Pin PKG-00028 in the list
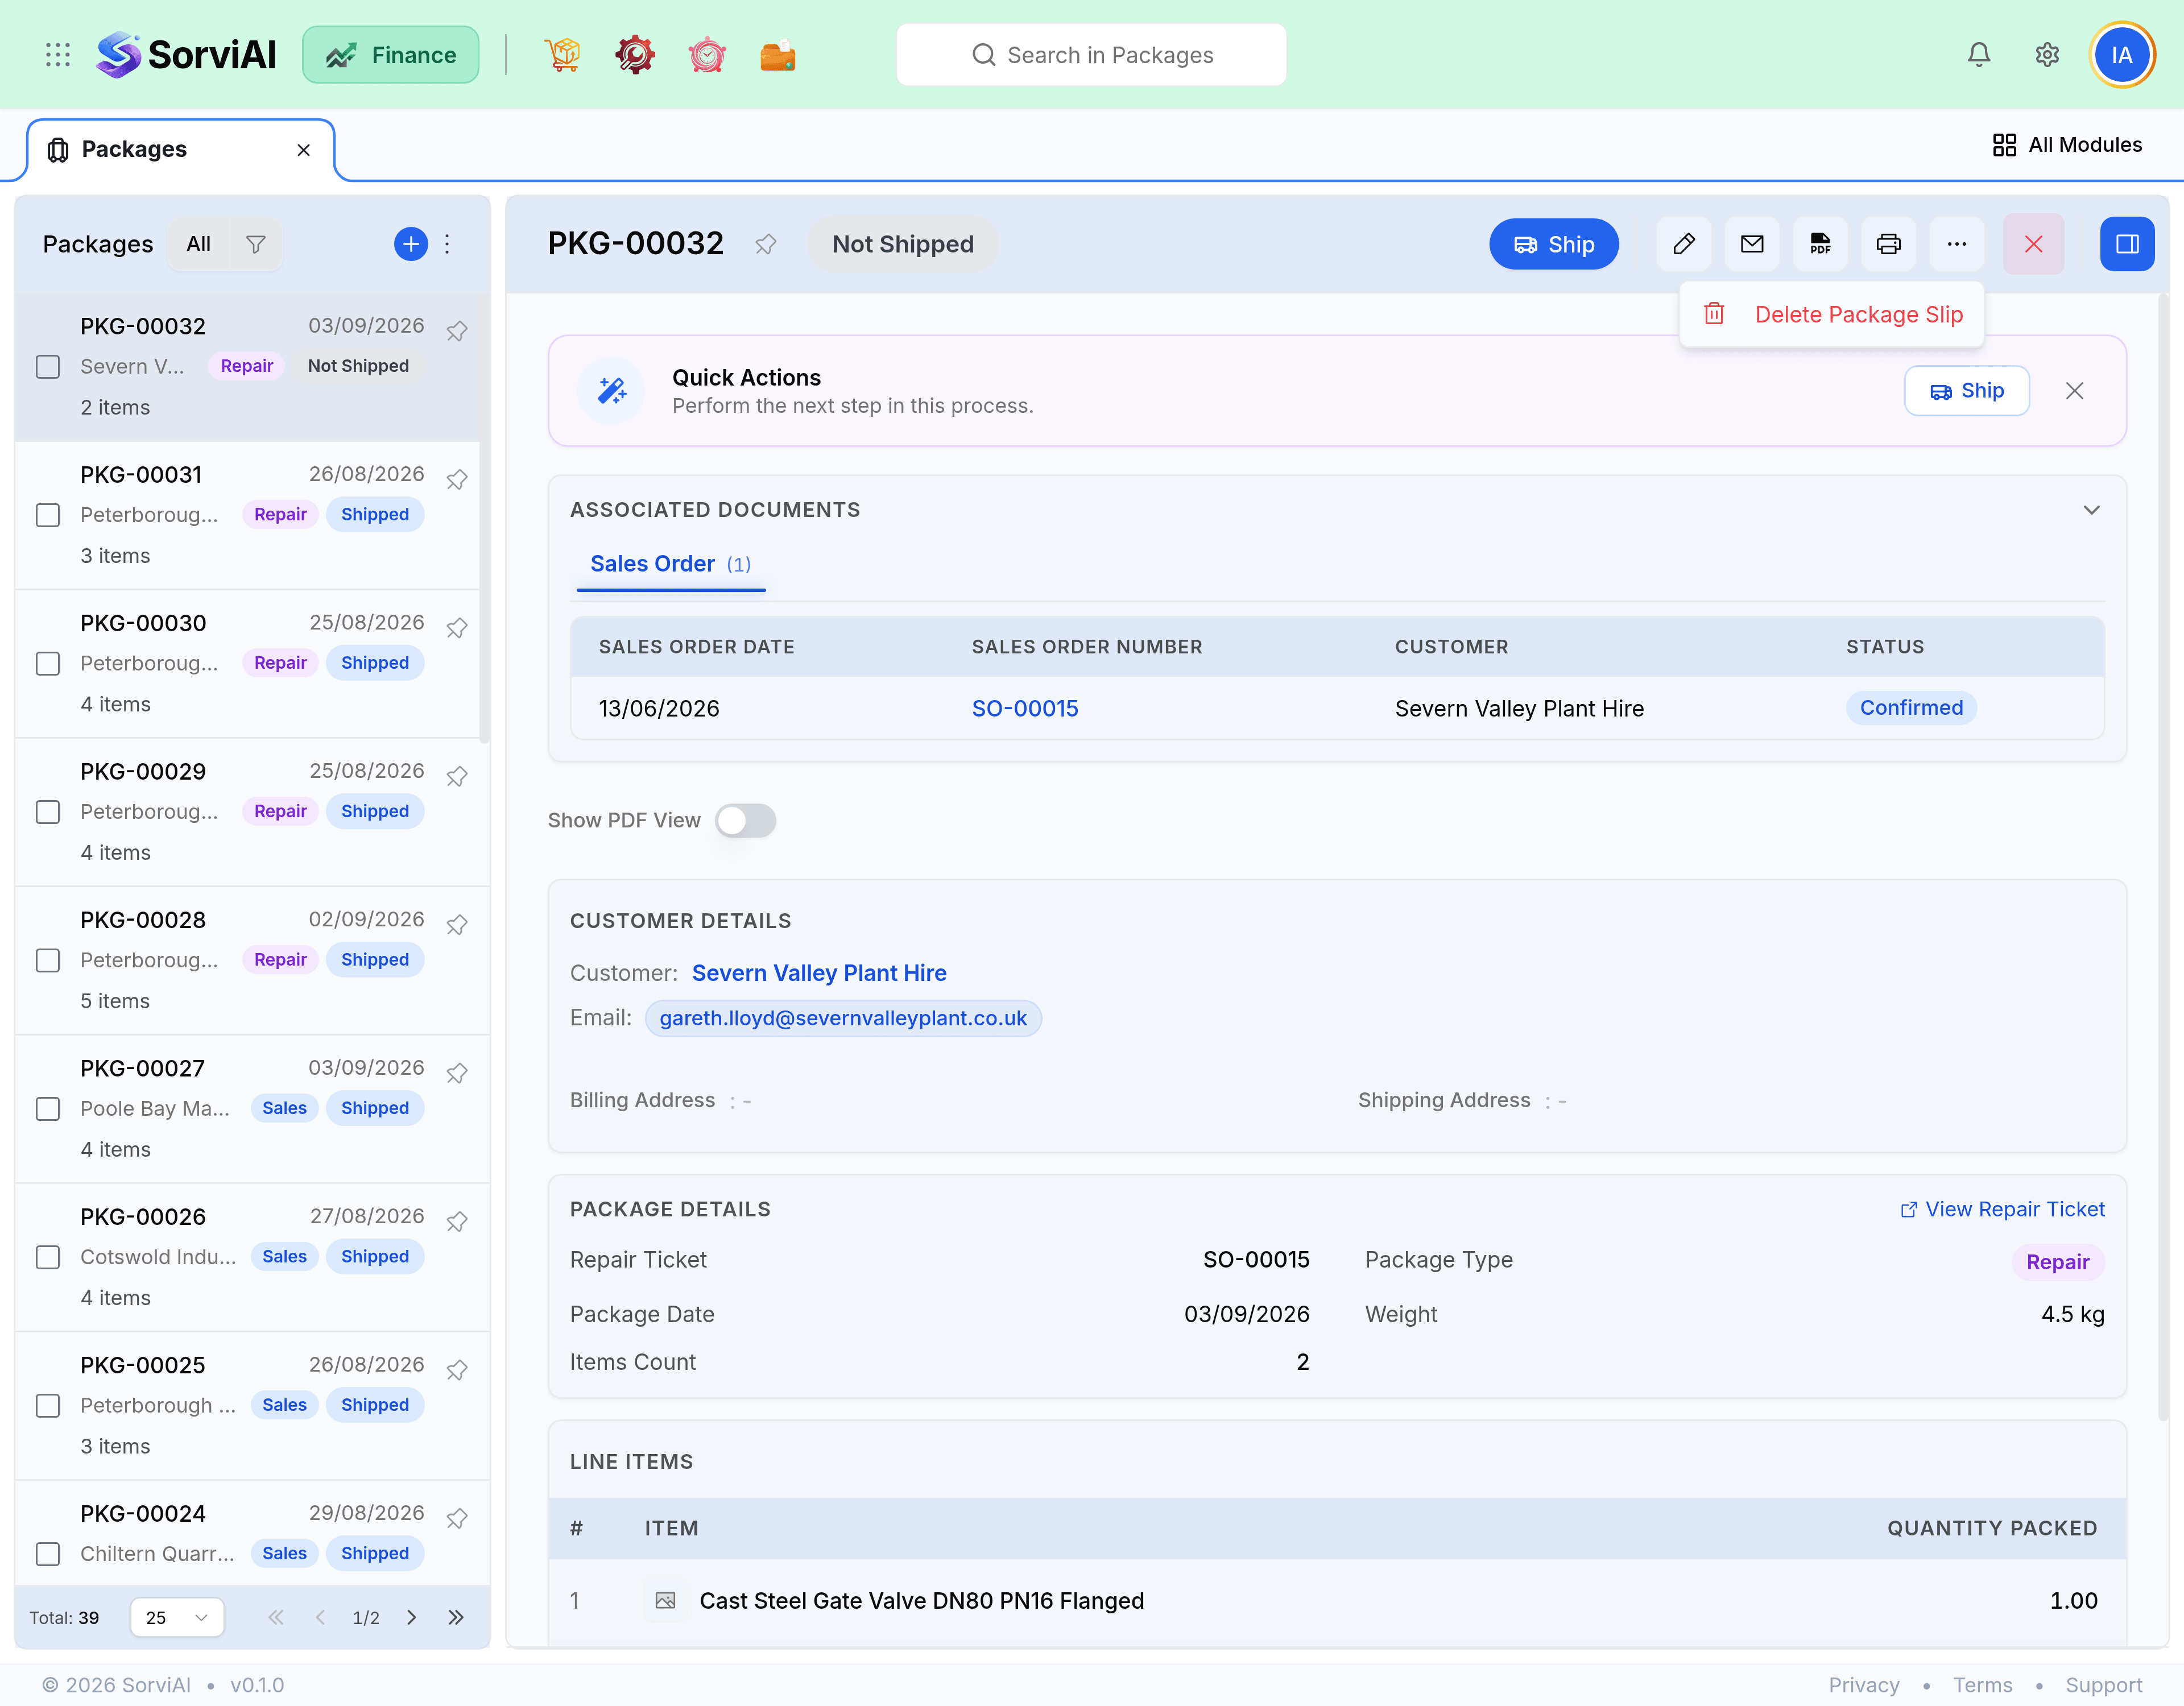 click(457, 925)
